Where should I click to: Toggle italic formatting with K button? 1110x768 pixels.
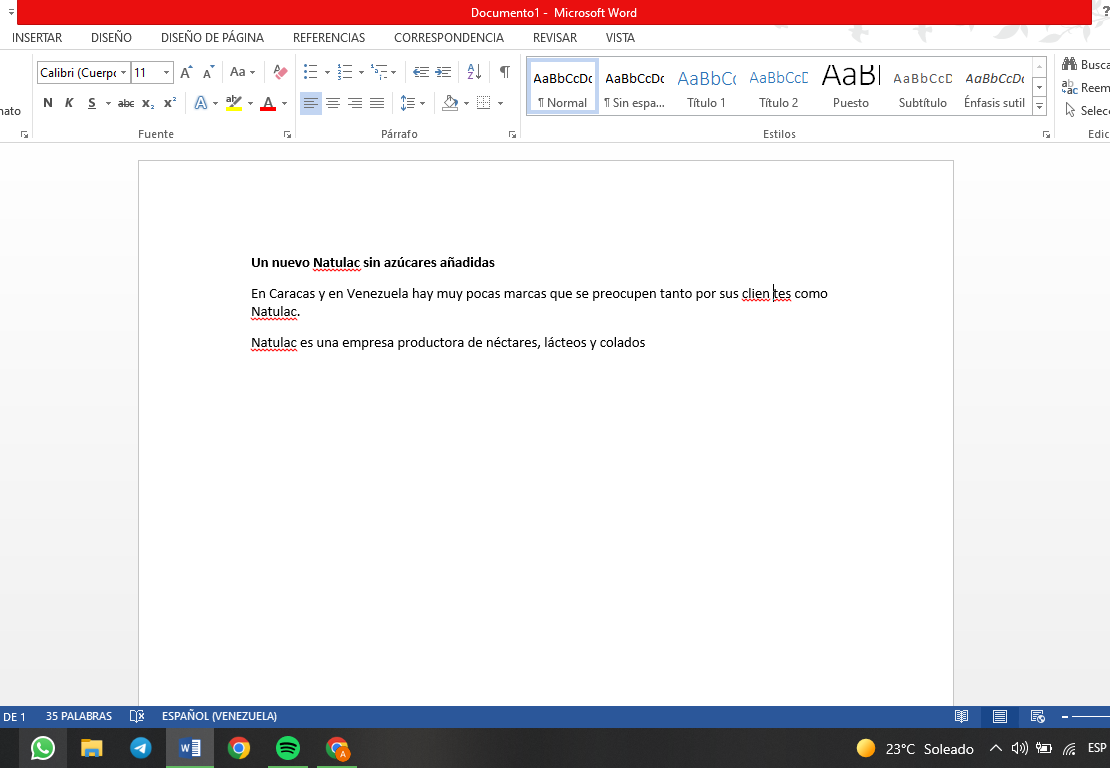click(69, 103)
